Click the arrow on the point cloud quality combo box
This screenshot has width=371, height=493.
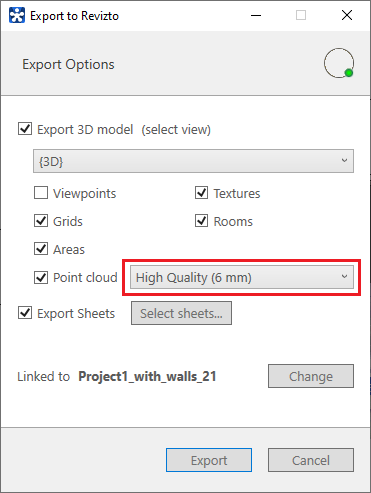[344, 277]
